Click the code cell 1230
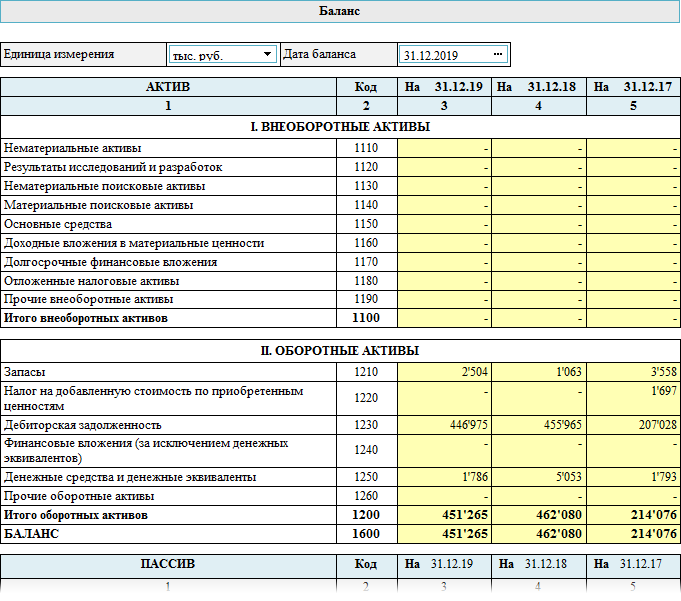This screenshot has height=601, width=681. [366, 425]
